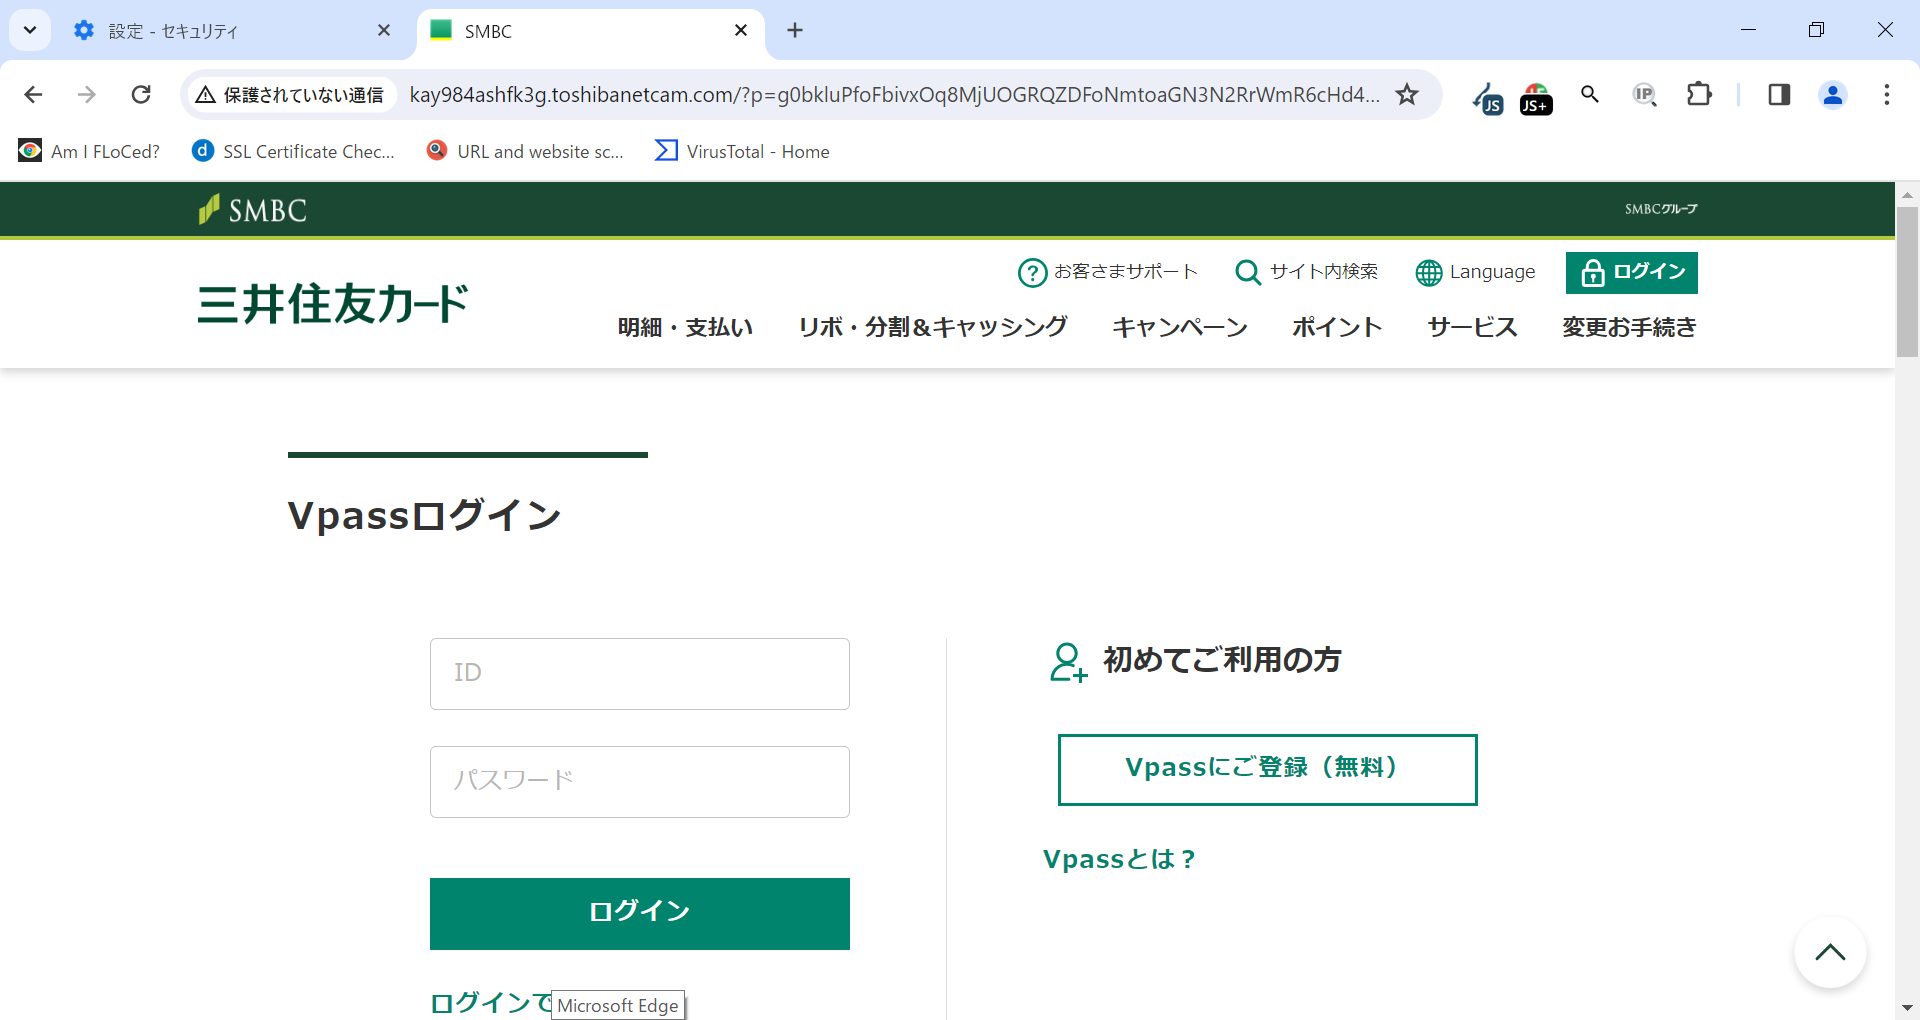Viewport: 1920px width, 1020px height.
Task: Click the SMBCグループ link
Action: click(x=1661, y=209)
